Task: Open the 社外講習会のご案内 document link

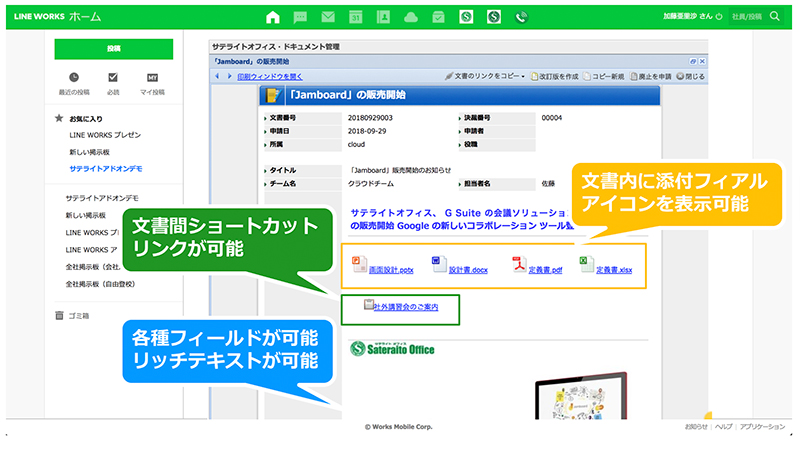Action: click(x=406, y=307)
